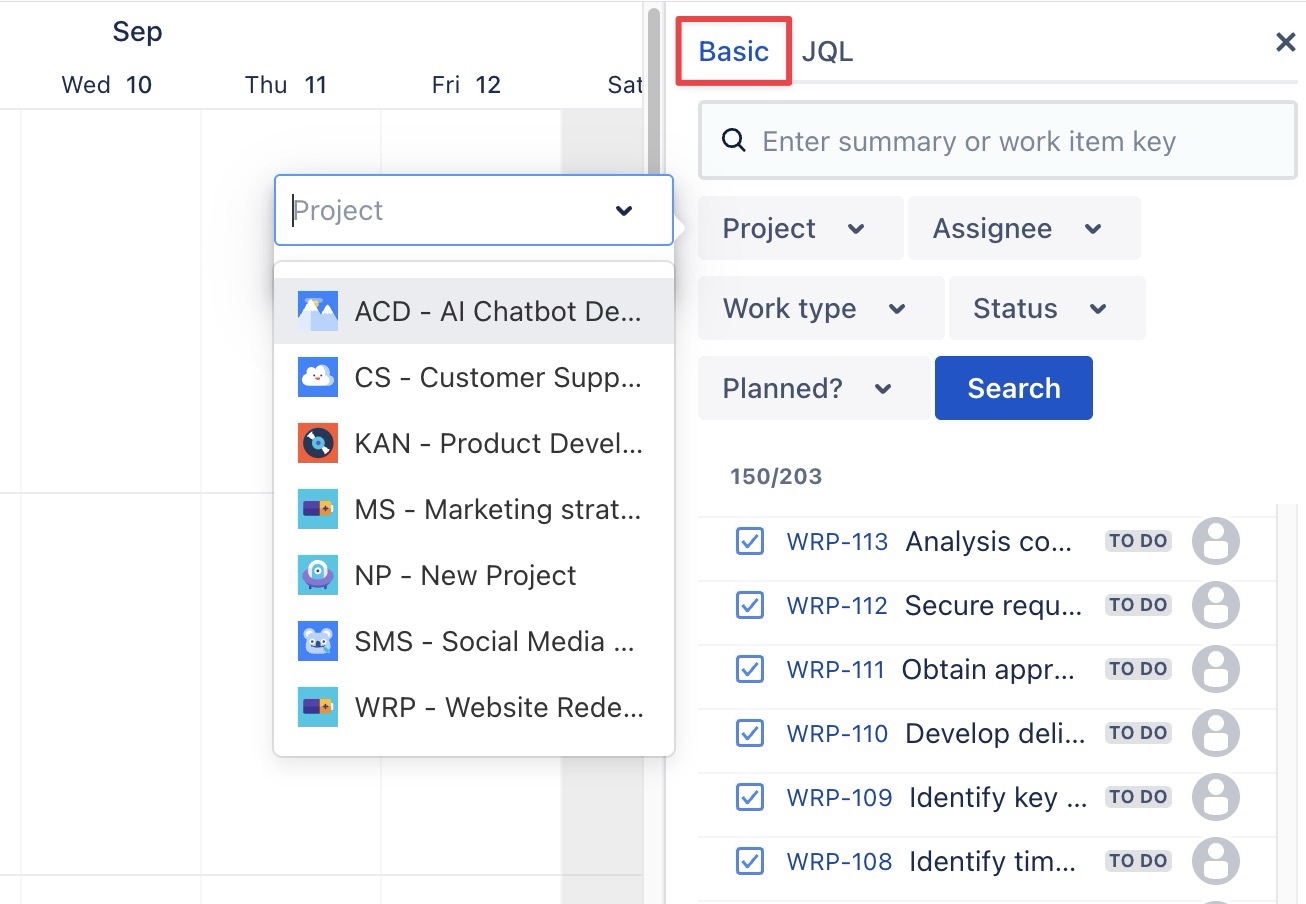Uncheck the WRP-113 work item checkbox

[749, 542]
